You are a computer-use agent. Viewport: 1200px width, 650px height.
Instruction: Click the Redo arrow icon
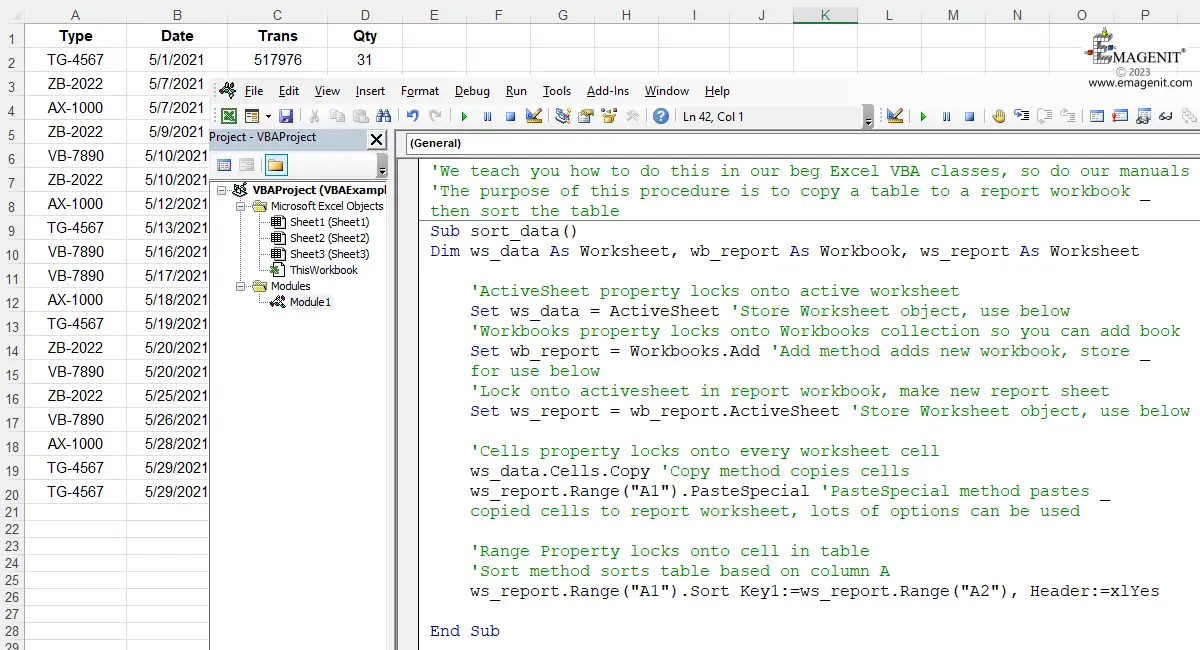(435, 116)
